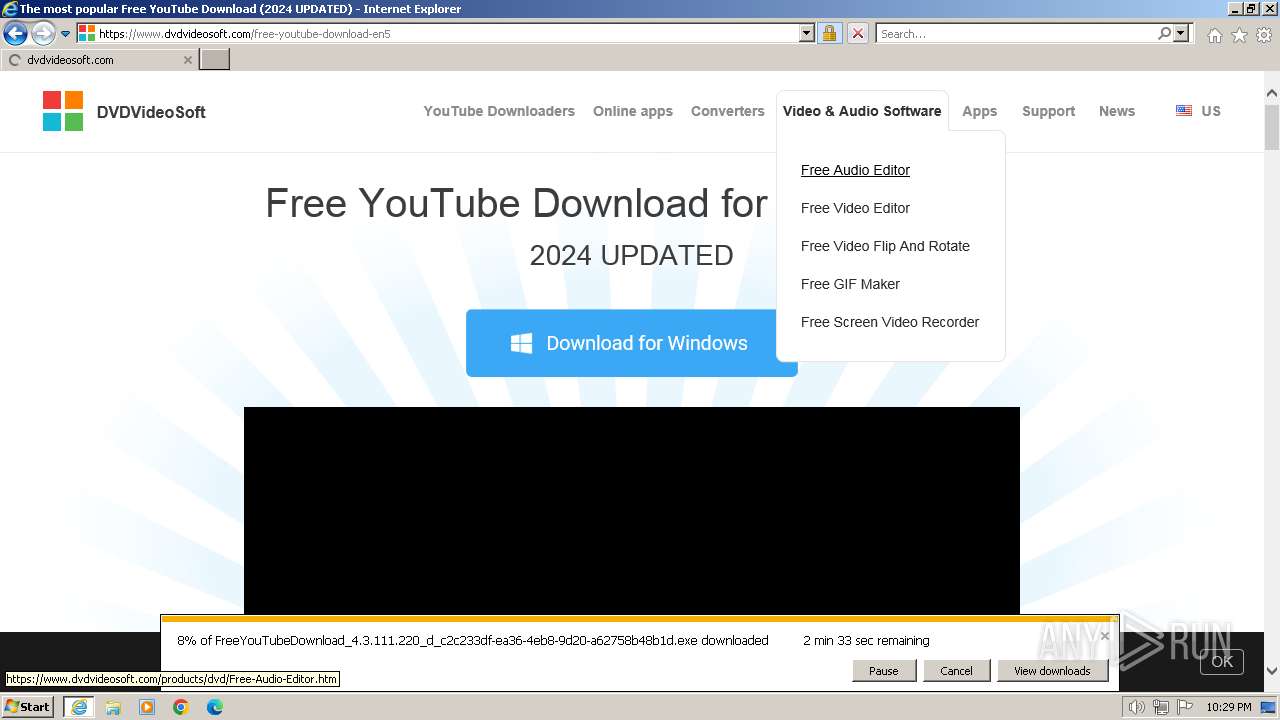Open Free Audio Editor link

coord(856,170)
